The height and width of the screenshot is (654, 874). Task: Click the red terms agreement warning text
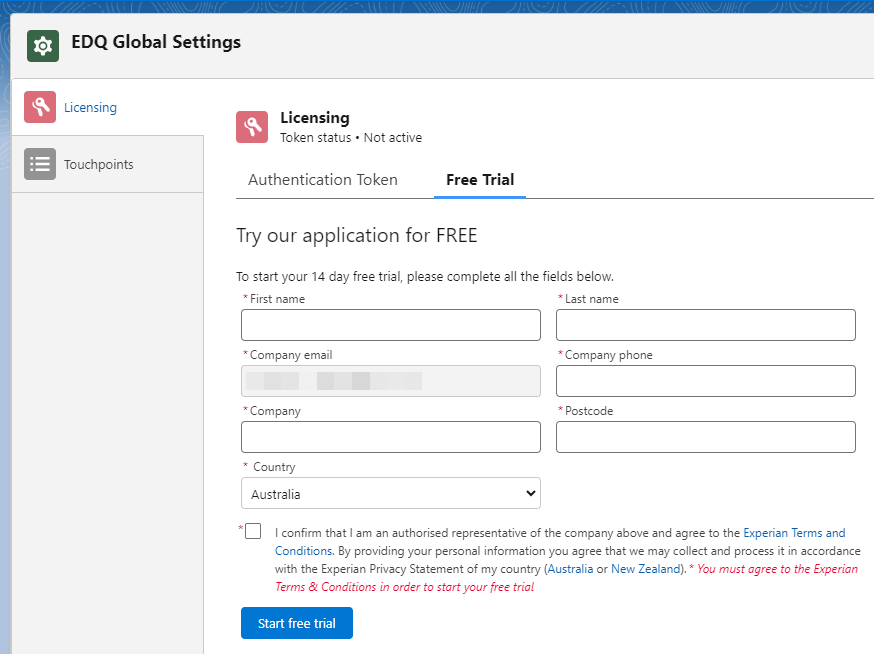click(566, 578)
